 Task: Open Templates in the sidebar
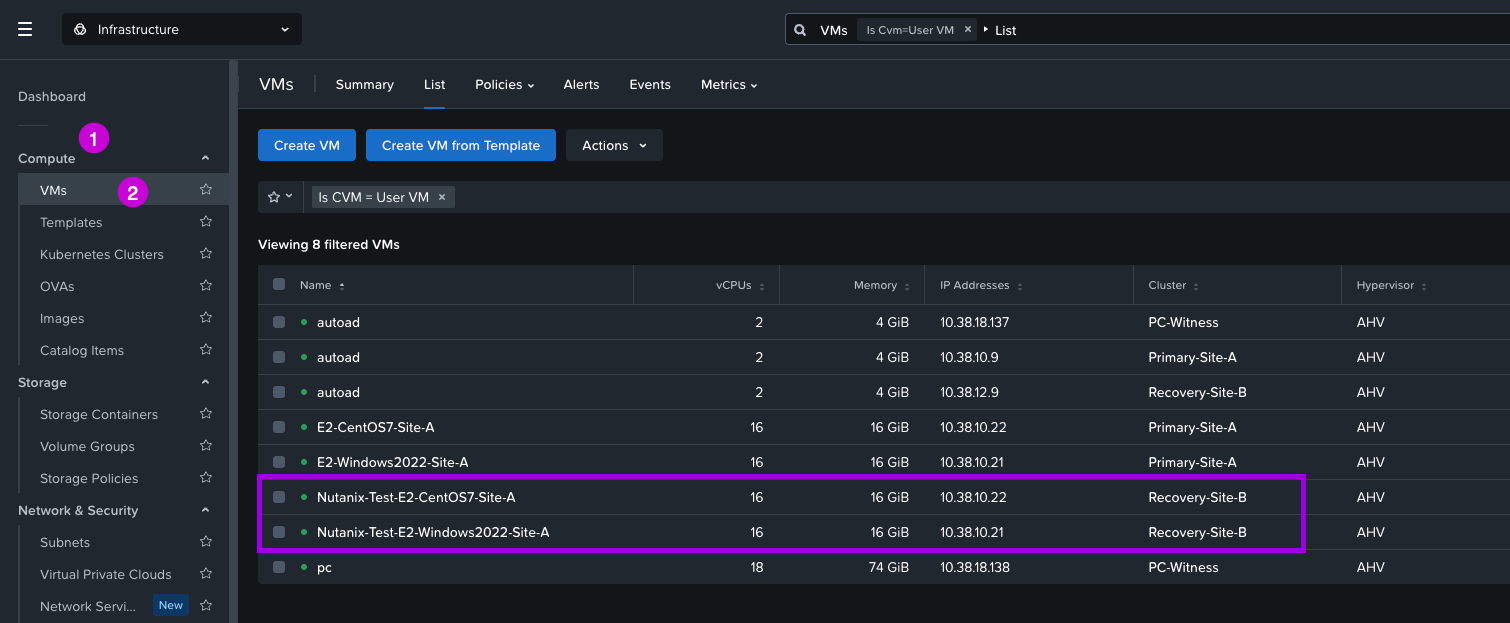point(71,222)
